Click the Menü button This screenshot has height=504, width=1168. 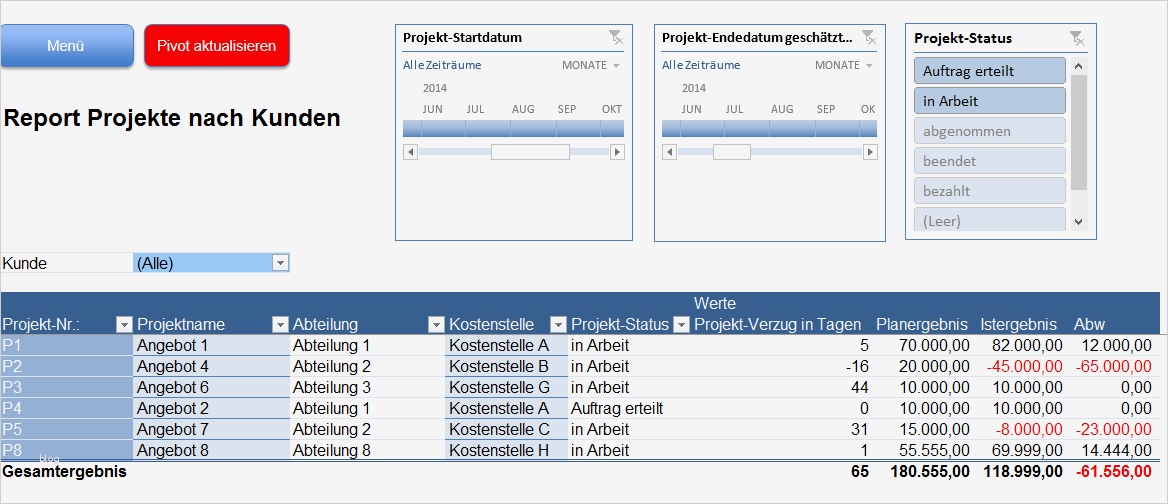(x=67, y=46)
